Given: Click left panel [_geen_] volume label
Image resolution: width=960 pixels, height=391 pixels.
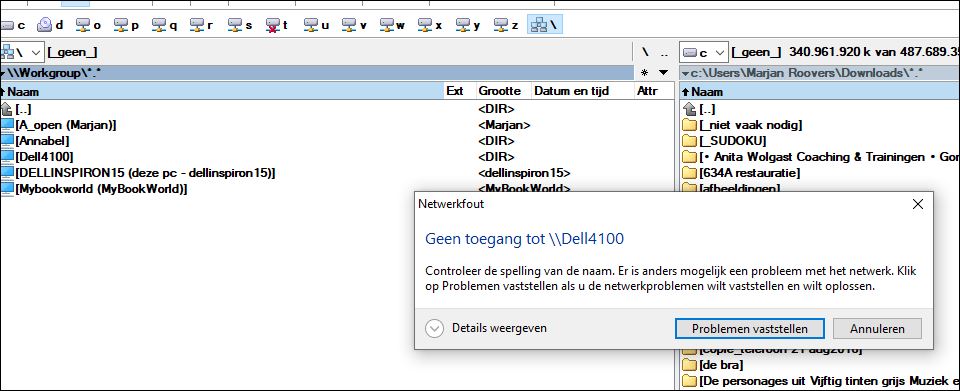Looking at the screenshot, I should click(72, 53).
